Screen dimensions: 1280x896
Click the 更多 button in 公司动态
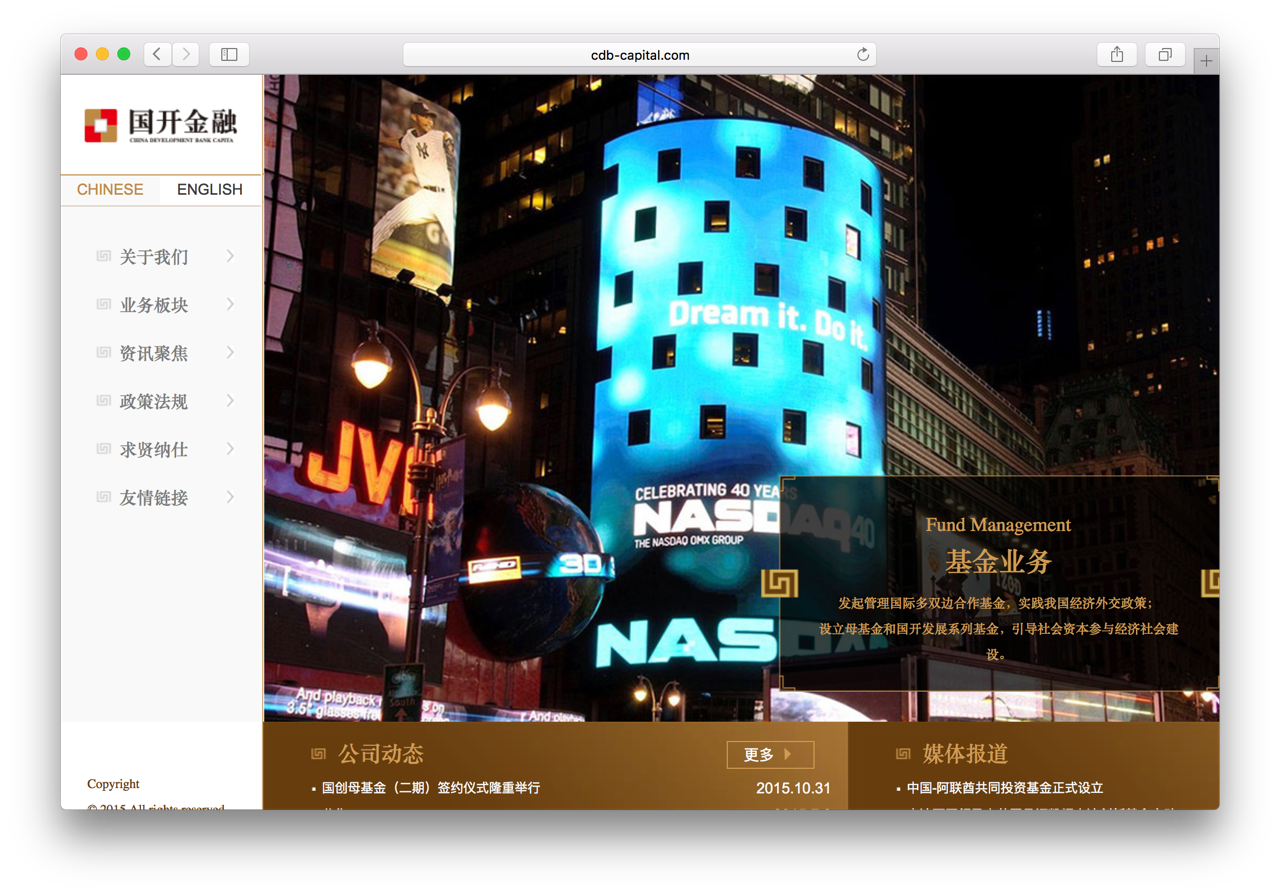tap(770, 755)
